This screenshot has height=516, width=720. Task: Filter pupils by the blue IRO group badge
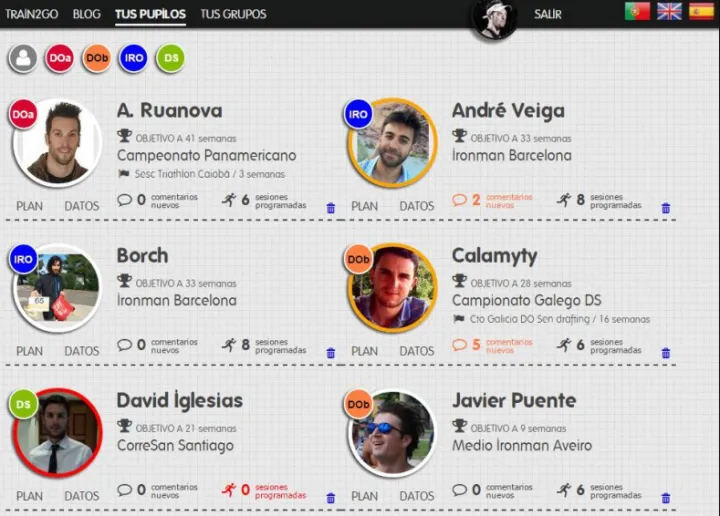(133, 58)
